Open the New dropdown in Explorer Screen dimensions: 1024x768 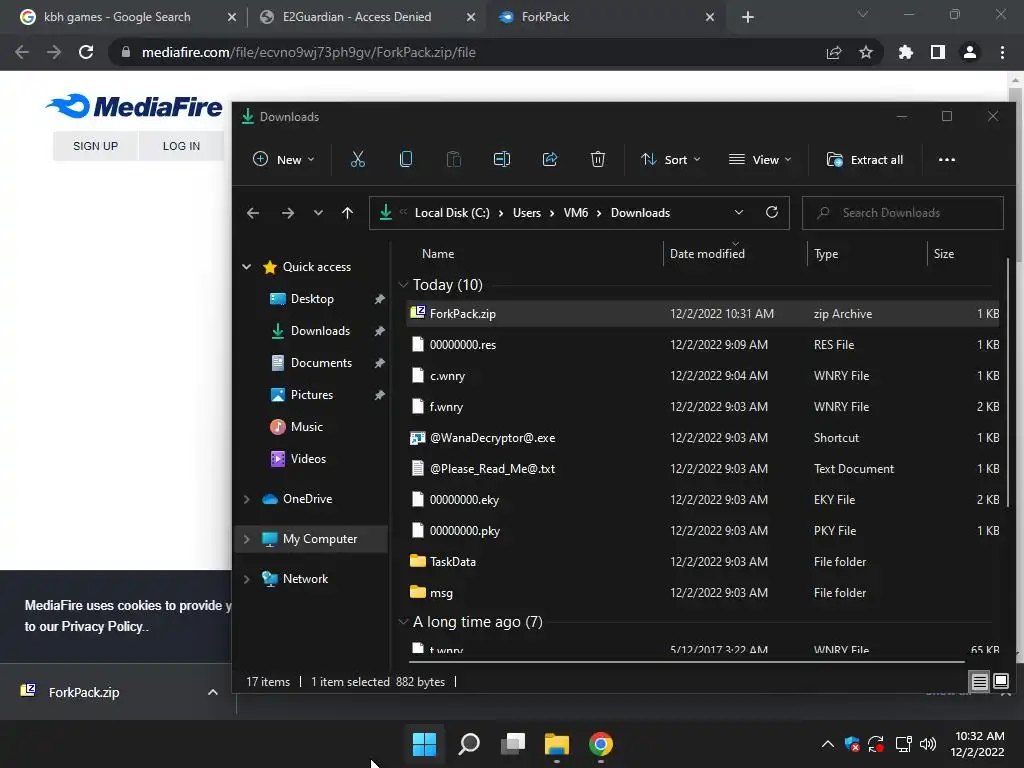[x=284, y=160]
